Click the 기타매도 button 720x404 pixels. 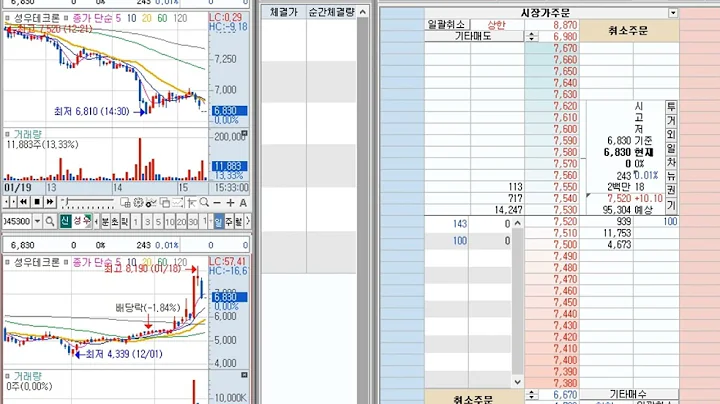473,36
